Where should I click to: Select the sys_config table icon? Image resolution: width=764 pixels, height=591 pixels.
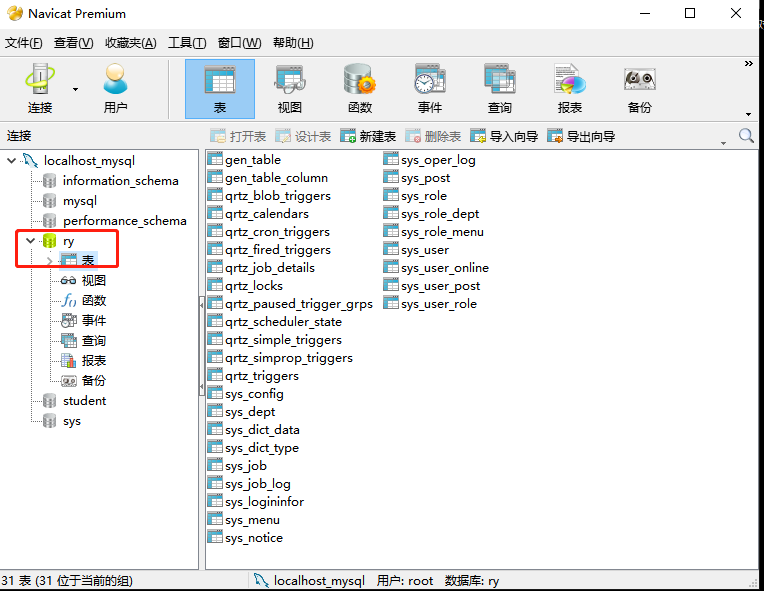pyautogui.click(x=215, y=394)
